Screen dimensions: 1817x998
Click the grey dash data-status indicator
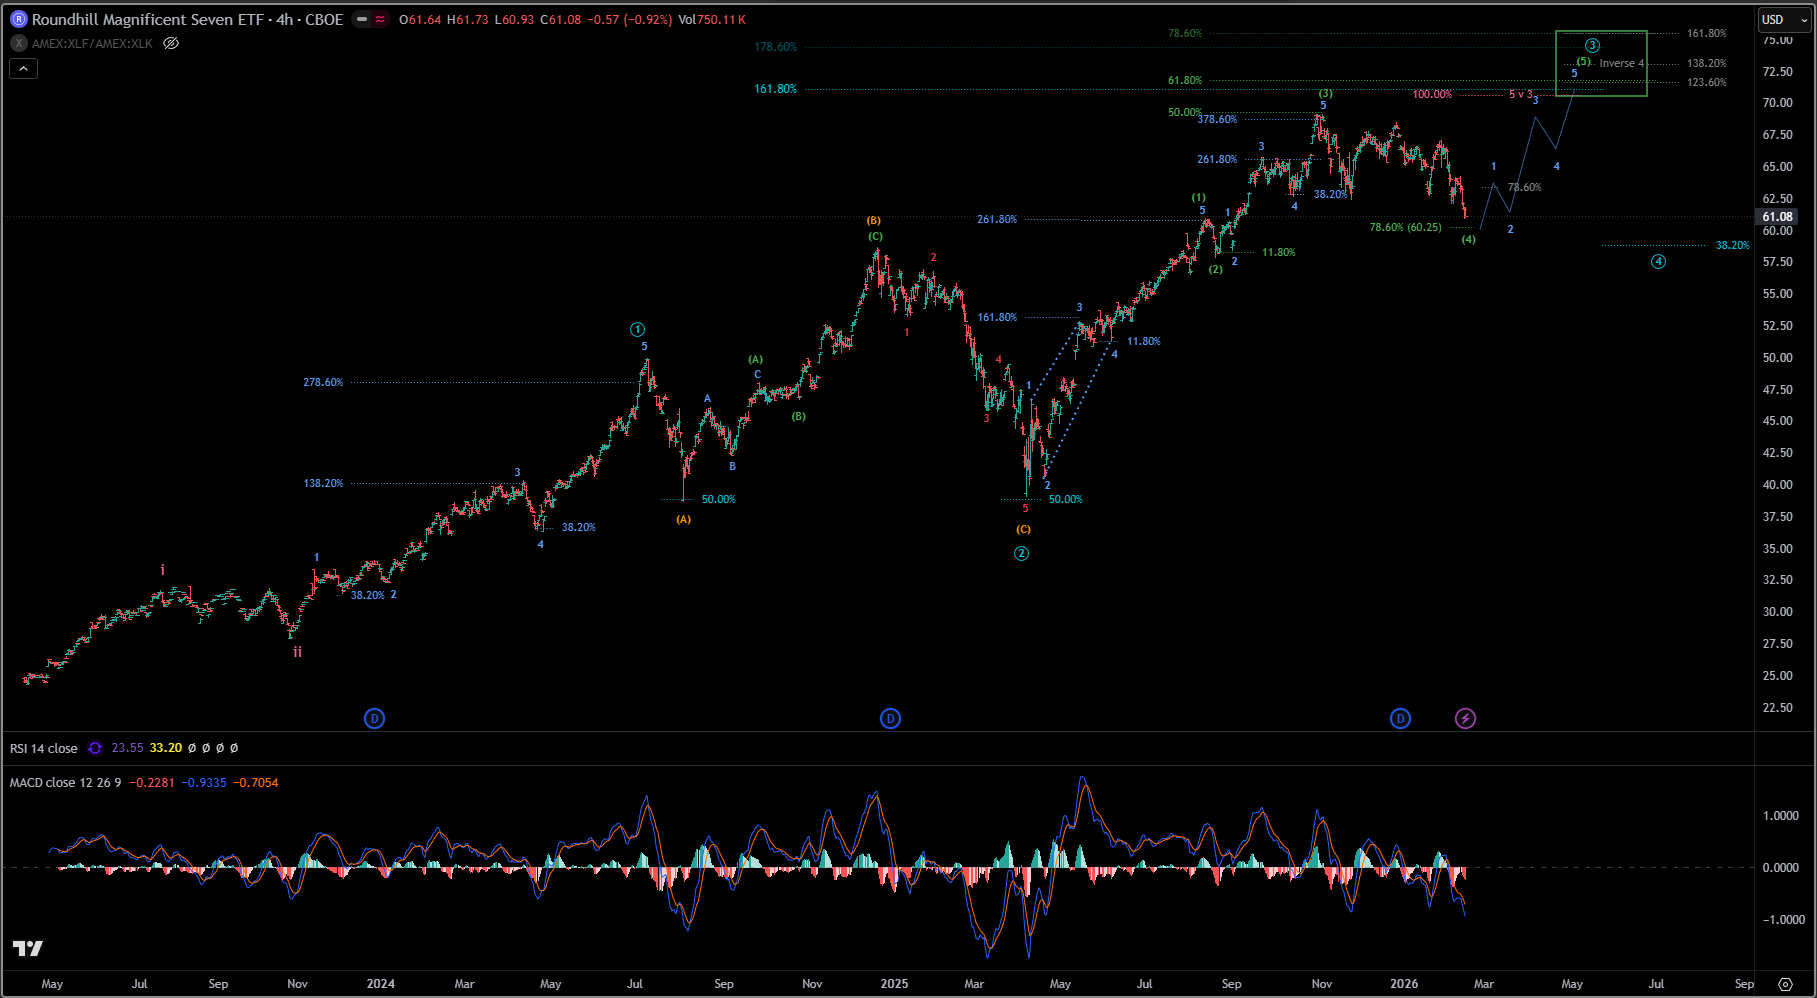361,19
